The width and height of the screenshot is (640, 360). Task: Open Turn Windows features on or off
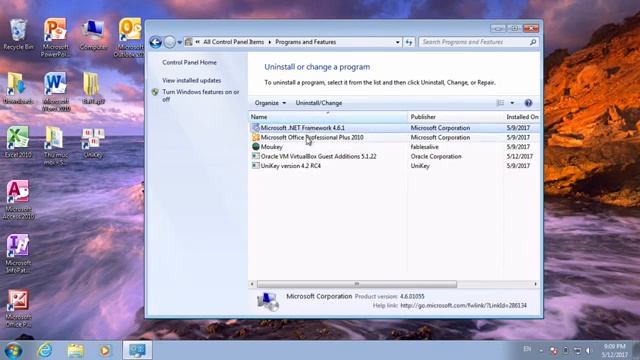click(200, 96)
